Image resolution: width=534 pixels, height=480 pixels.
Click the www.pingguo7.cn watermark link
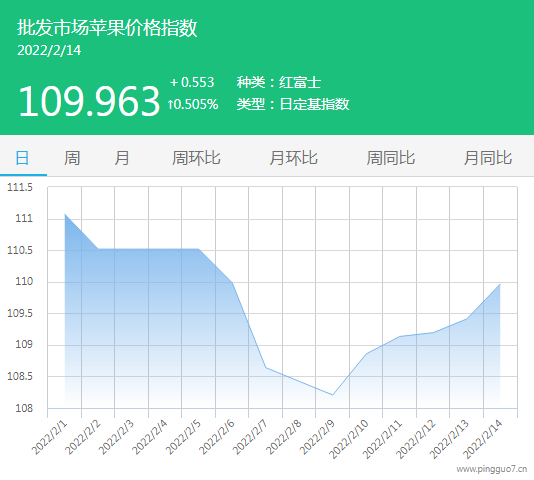tap(492, 469)
